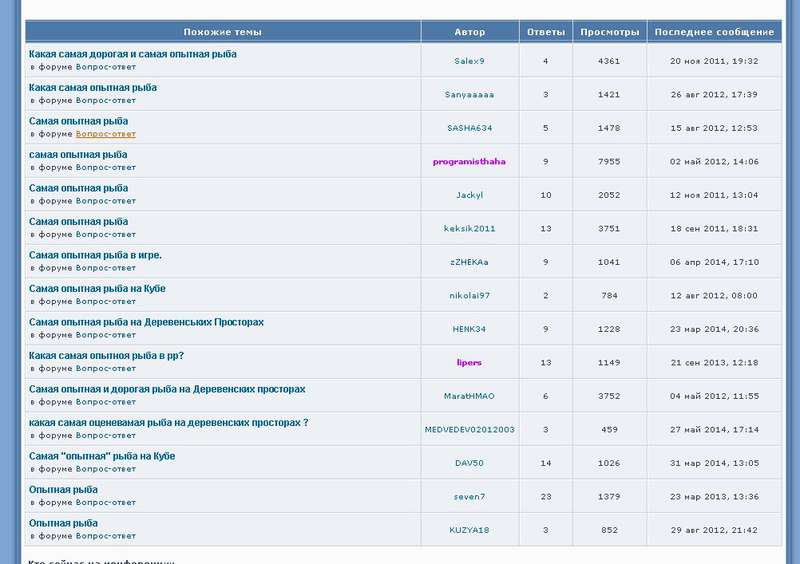Open Вопрос-ответ forum link under lipers' topic
The image size is (800, 564).
coord(106,369)
